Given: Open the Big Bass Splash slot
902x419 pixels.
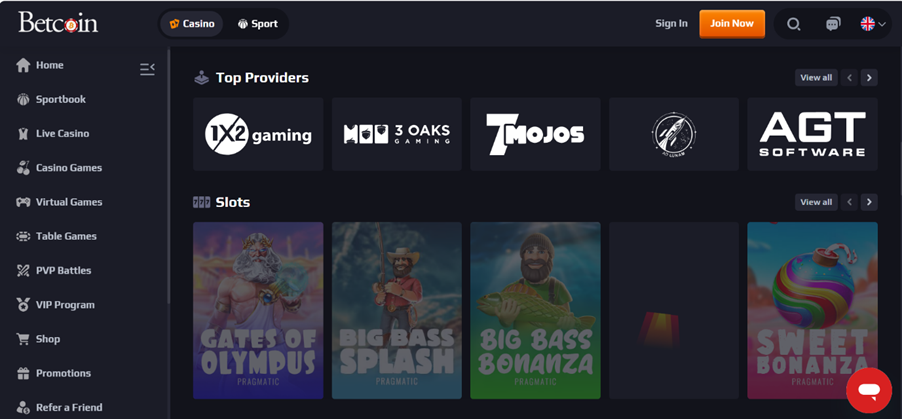Looking at the screenshot, I should tap(397, 311).
